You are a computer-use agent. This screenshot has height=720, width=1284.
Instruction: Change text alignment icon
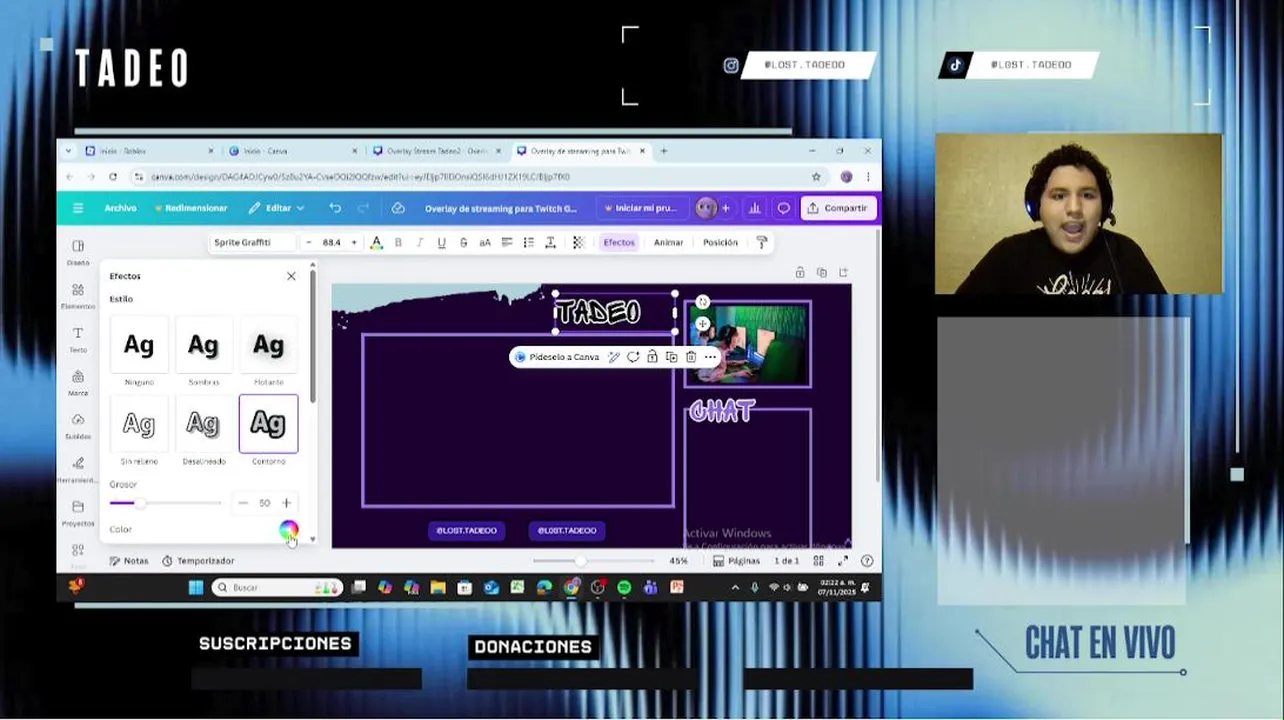click(x=507, y=242)
